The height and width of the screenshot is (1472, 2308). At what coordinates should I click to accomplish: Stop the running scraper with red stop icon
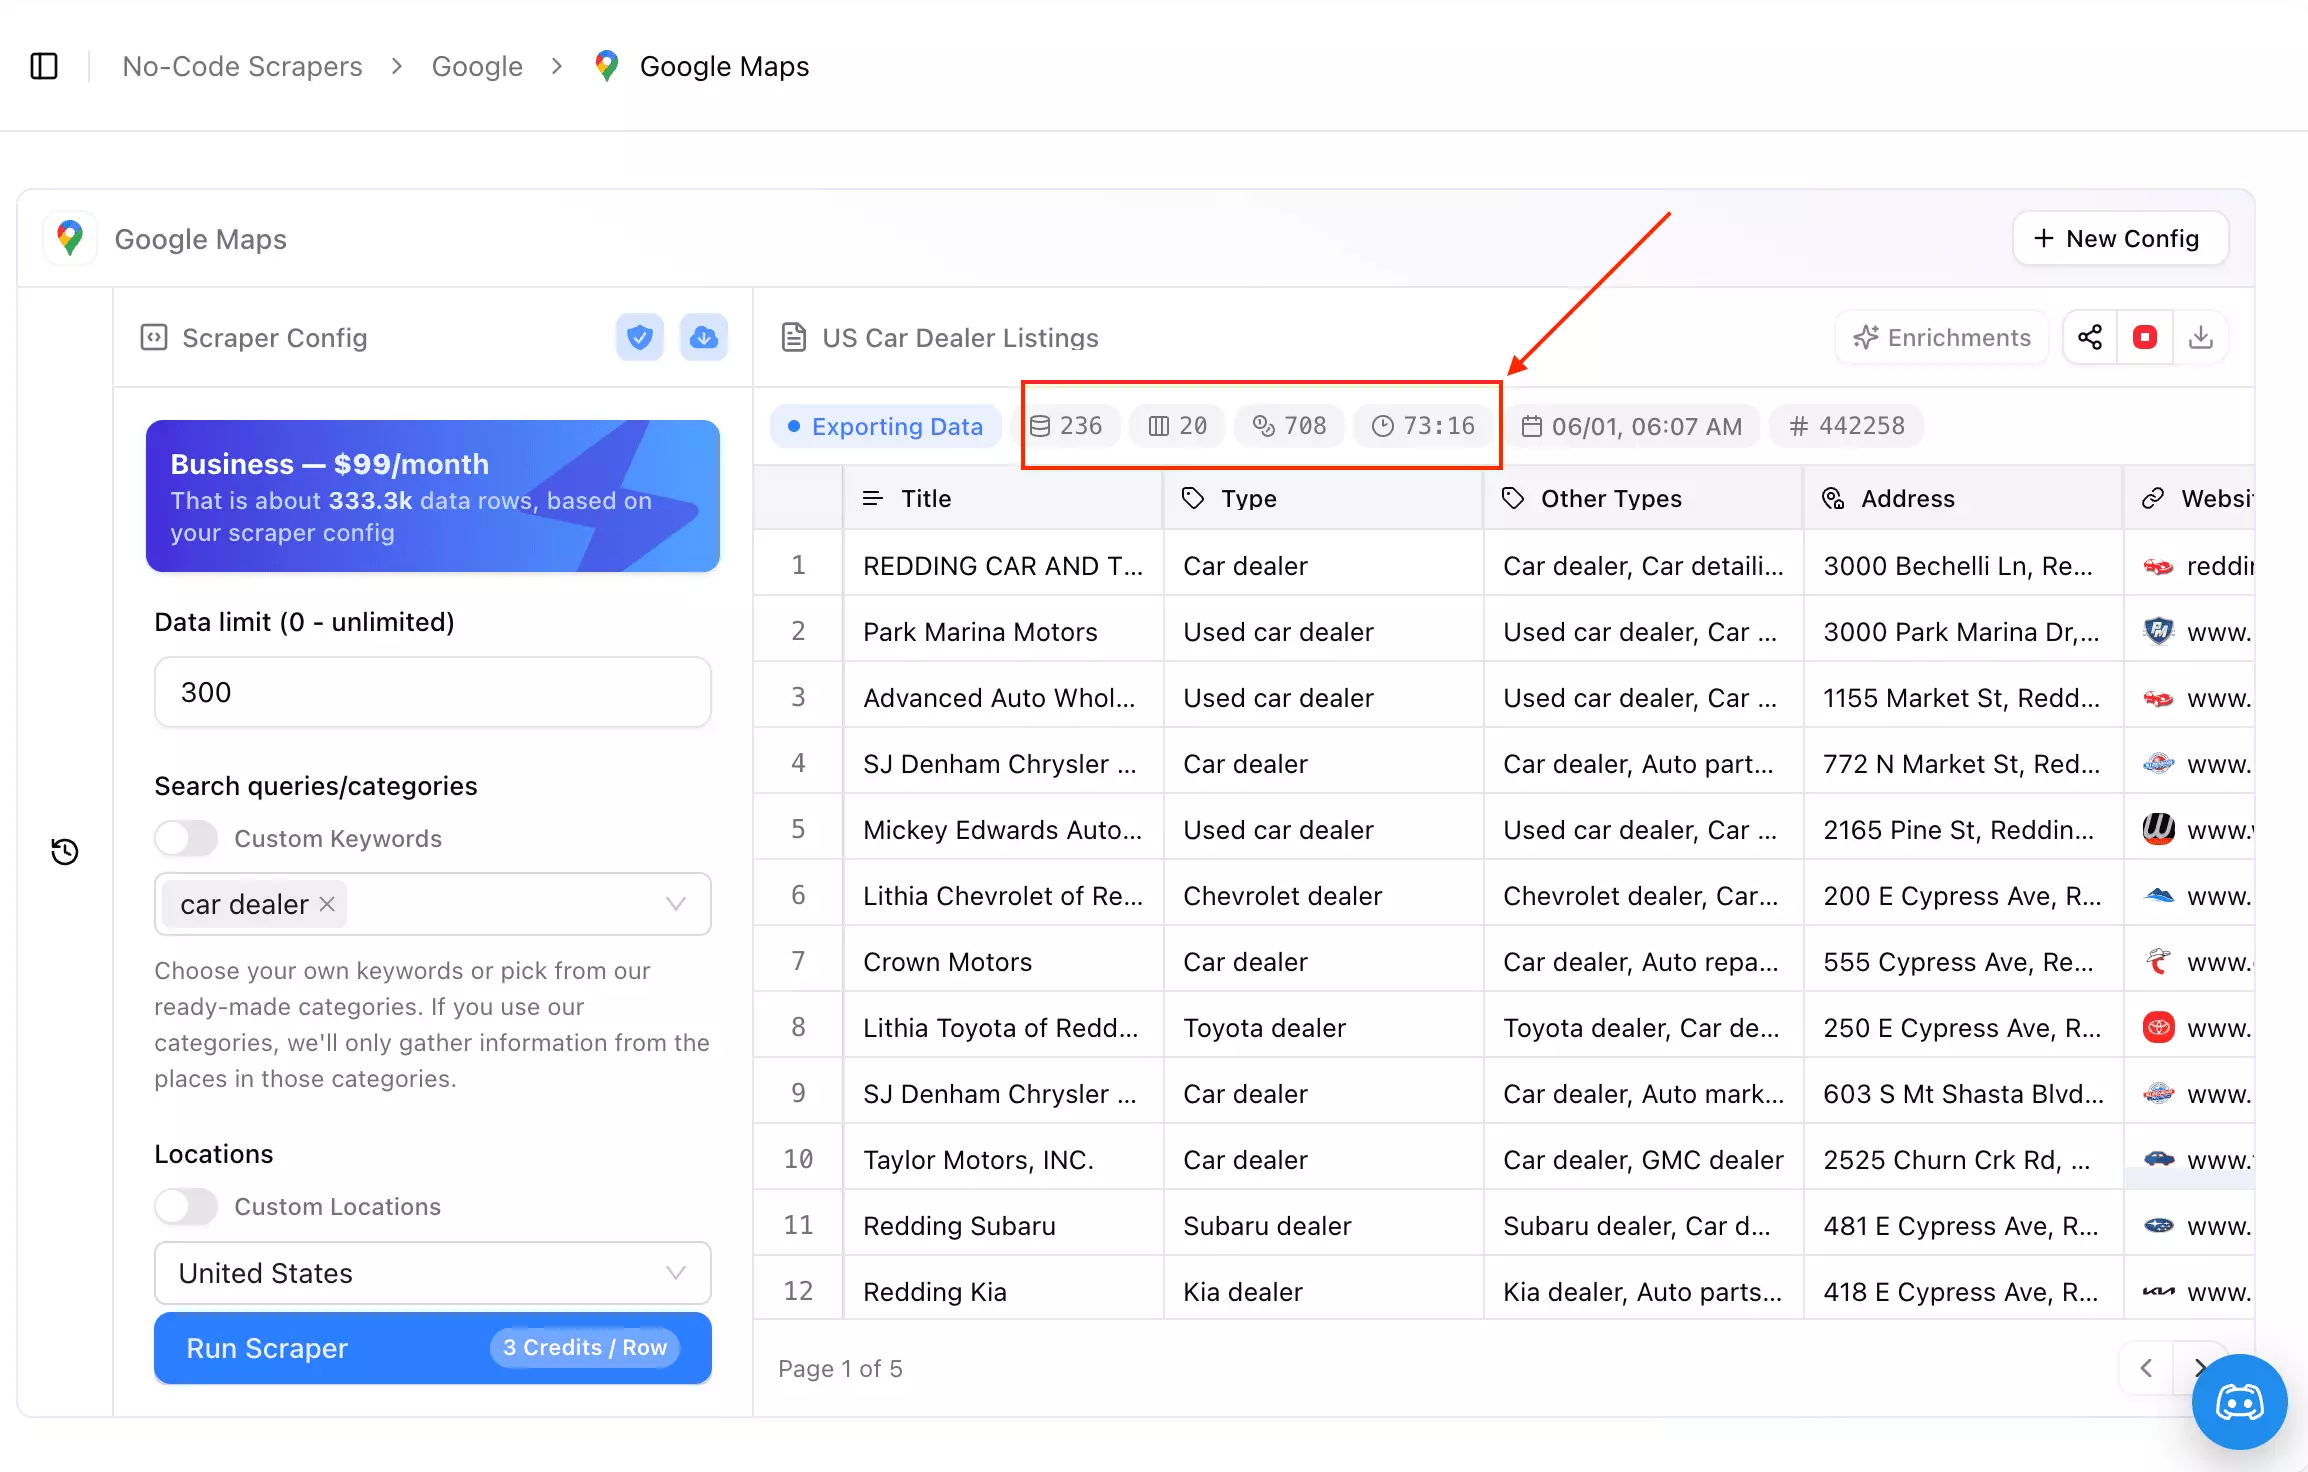pyautogui.click(x=2145, y=337)
